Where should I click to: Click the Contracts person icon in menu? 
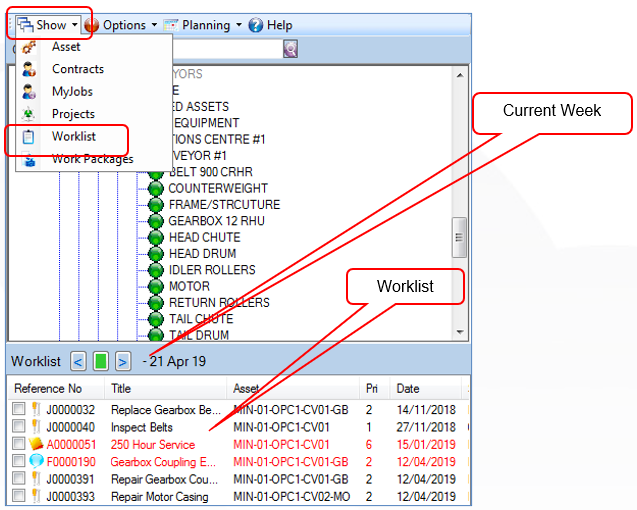tap(29, 69)
